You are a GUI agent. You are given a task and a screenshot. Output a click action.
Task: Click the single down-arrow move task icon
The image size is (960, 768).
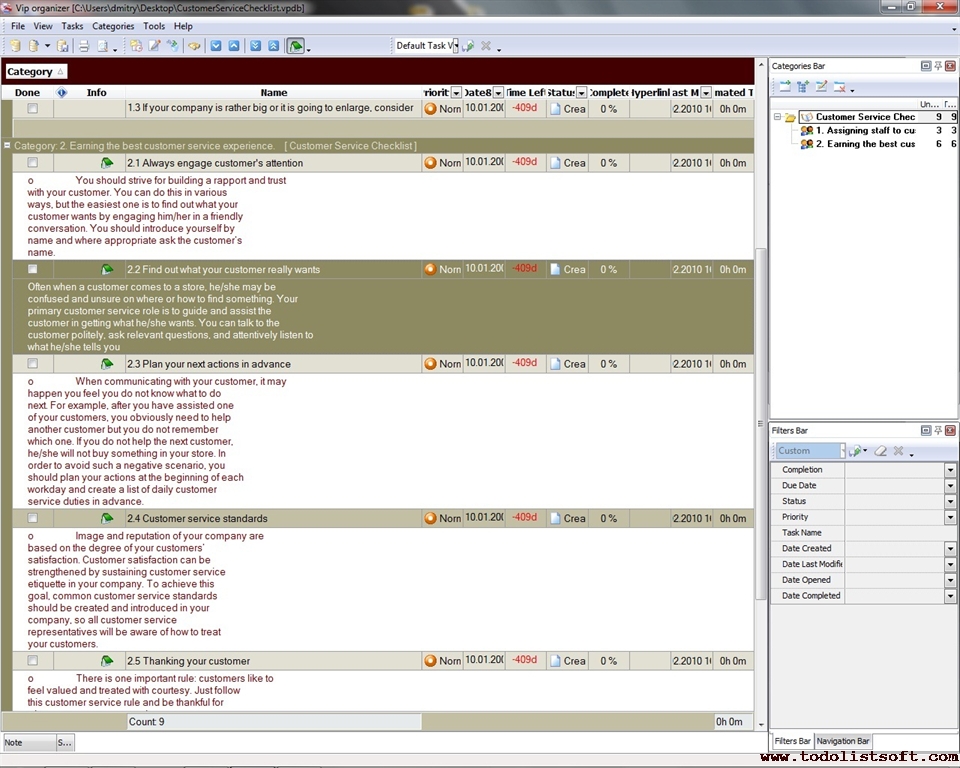(x=216, y=46)
